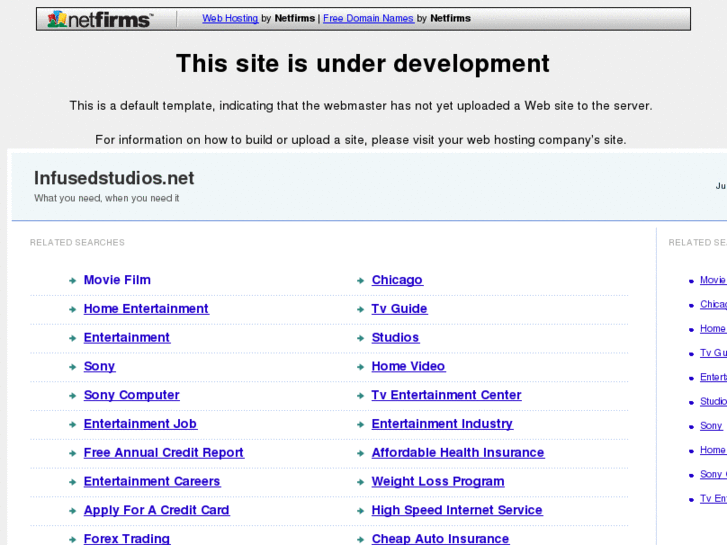The height and width of the screenshot is (545, 727).
Task: Click arrow icon beside Home Entertainment
Action: [72, 309]
